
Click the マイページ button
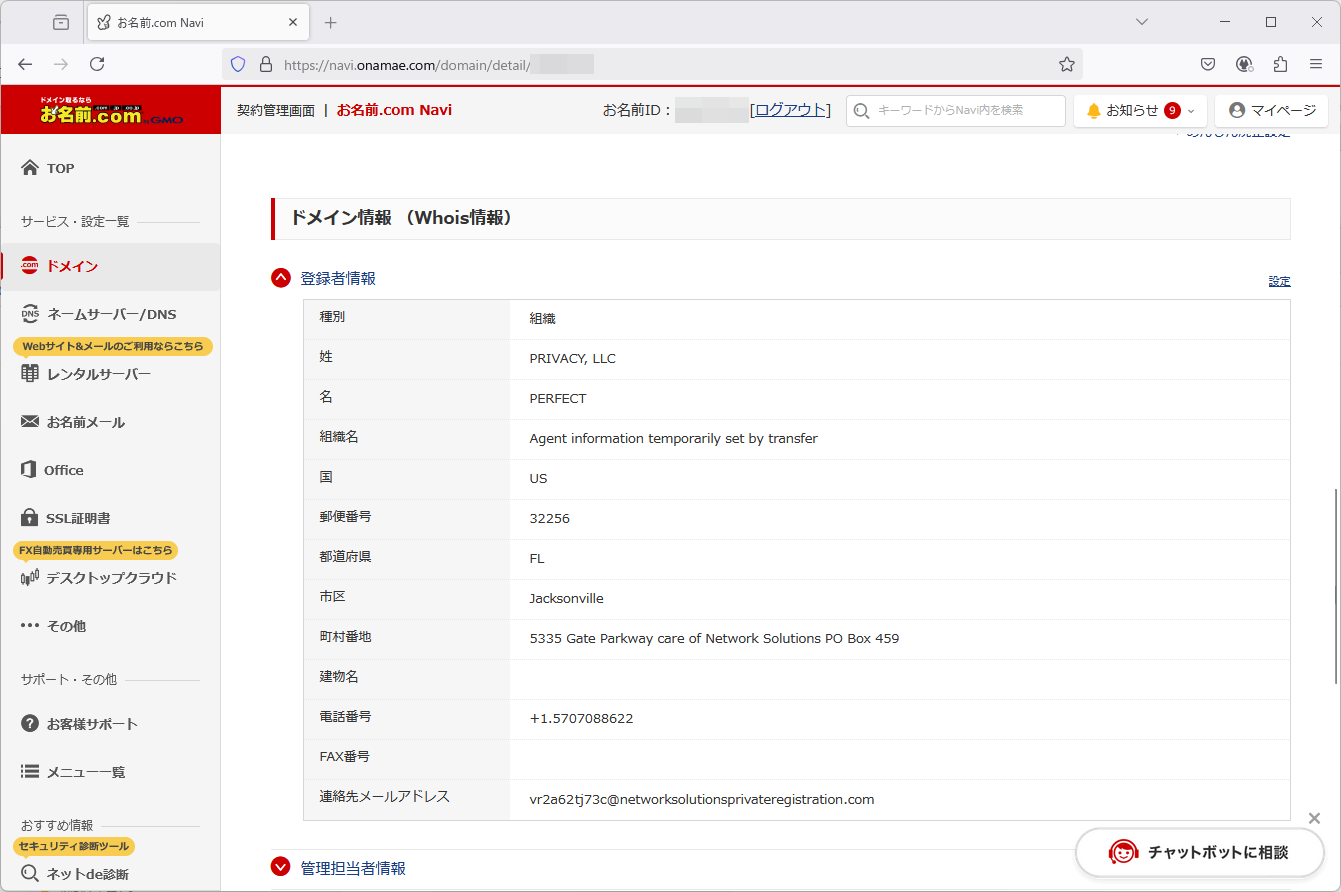point(1272,110)
